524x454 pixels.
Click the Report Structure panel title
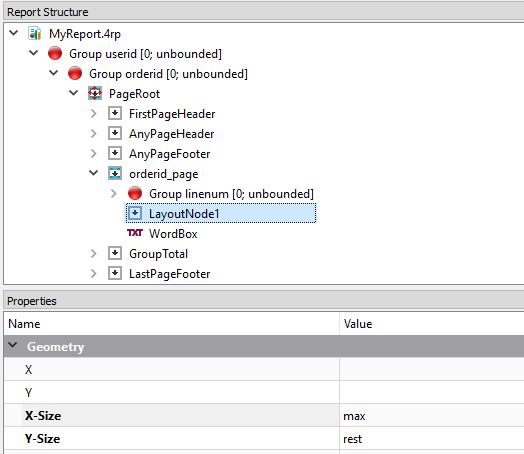48,12
